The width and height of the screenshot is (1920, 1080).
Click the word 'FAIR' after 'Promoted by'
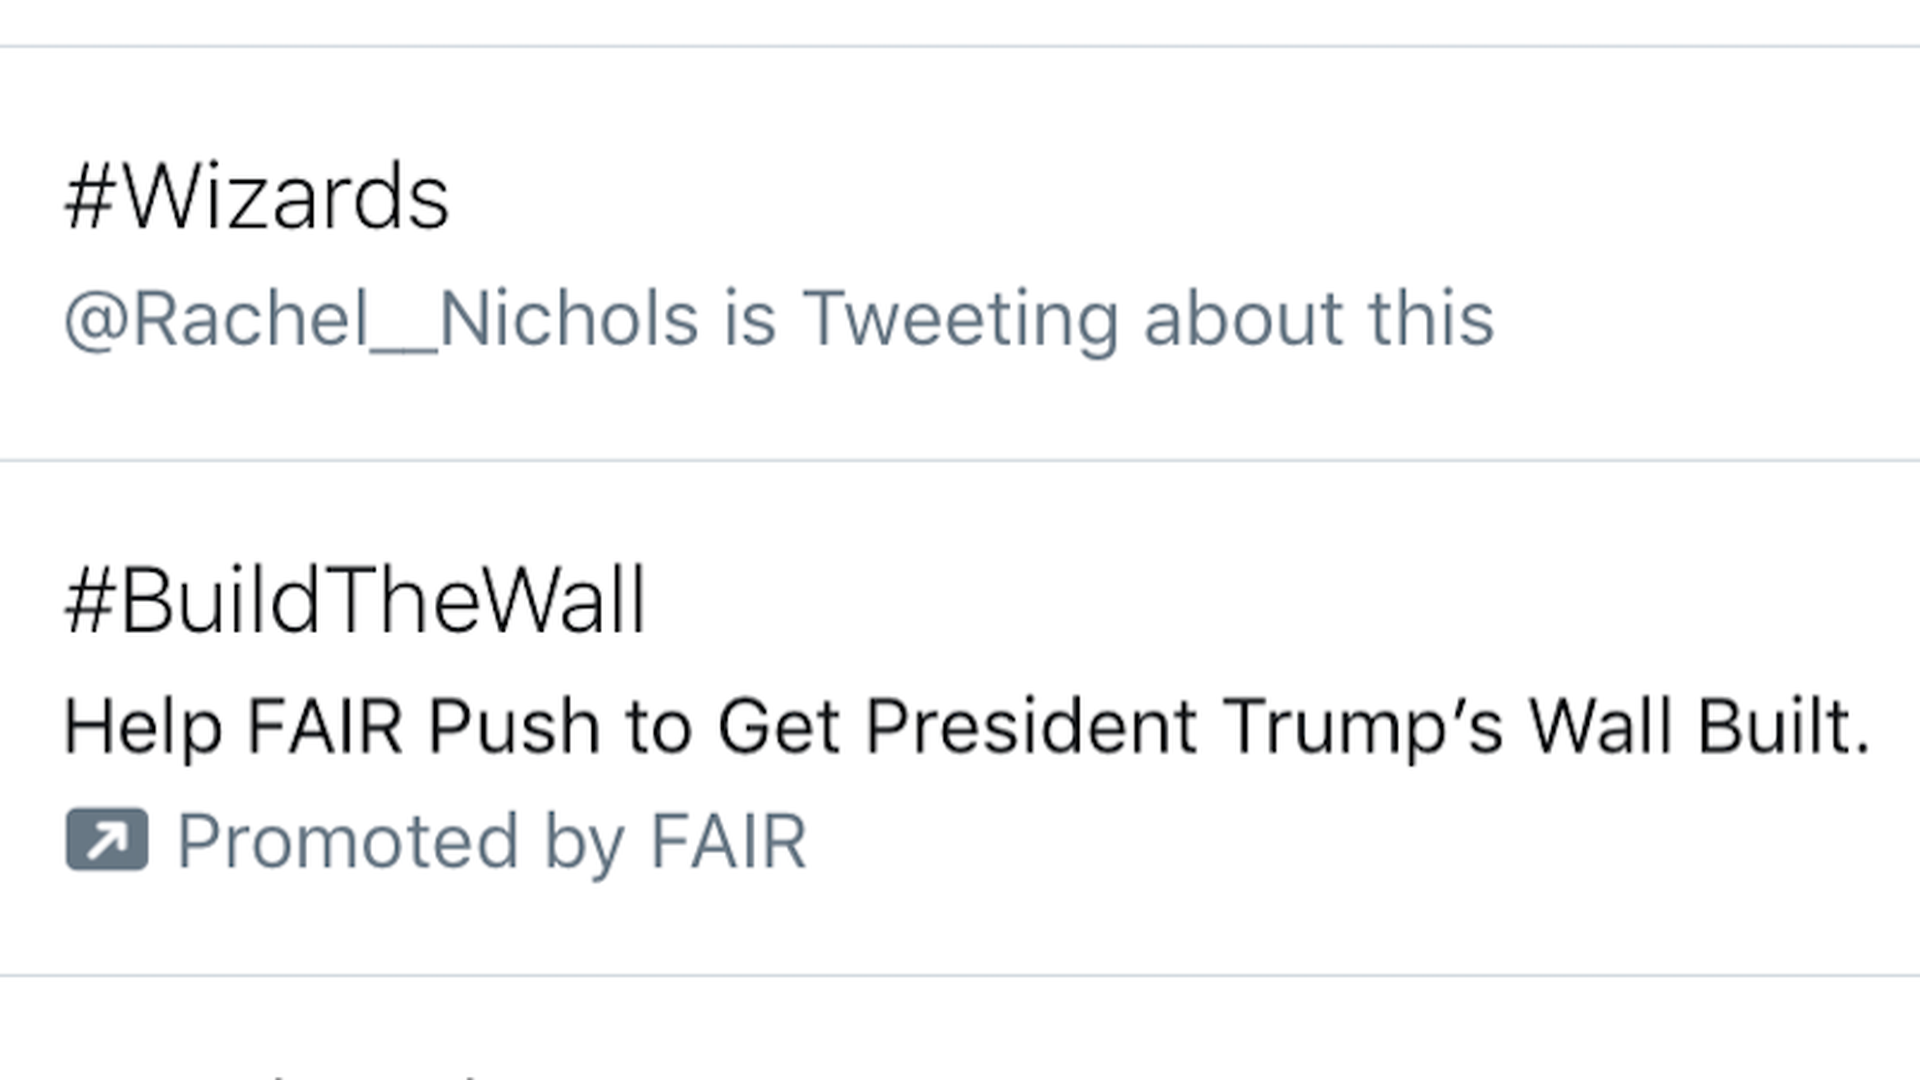click(x=728, y=842)
